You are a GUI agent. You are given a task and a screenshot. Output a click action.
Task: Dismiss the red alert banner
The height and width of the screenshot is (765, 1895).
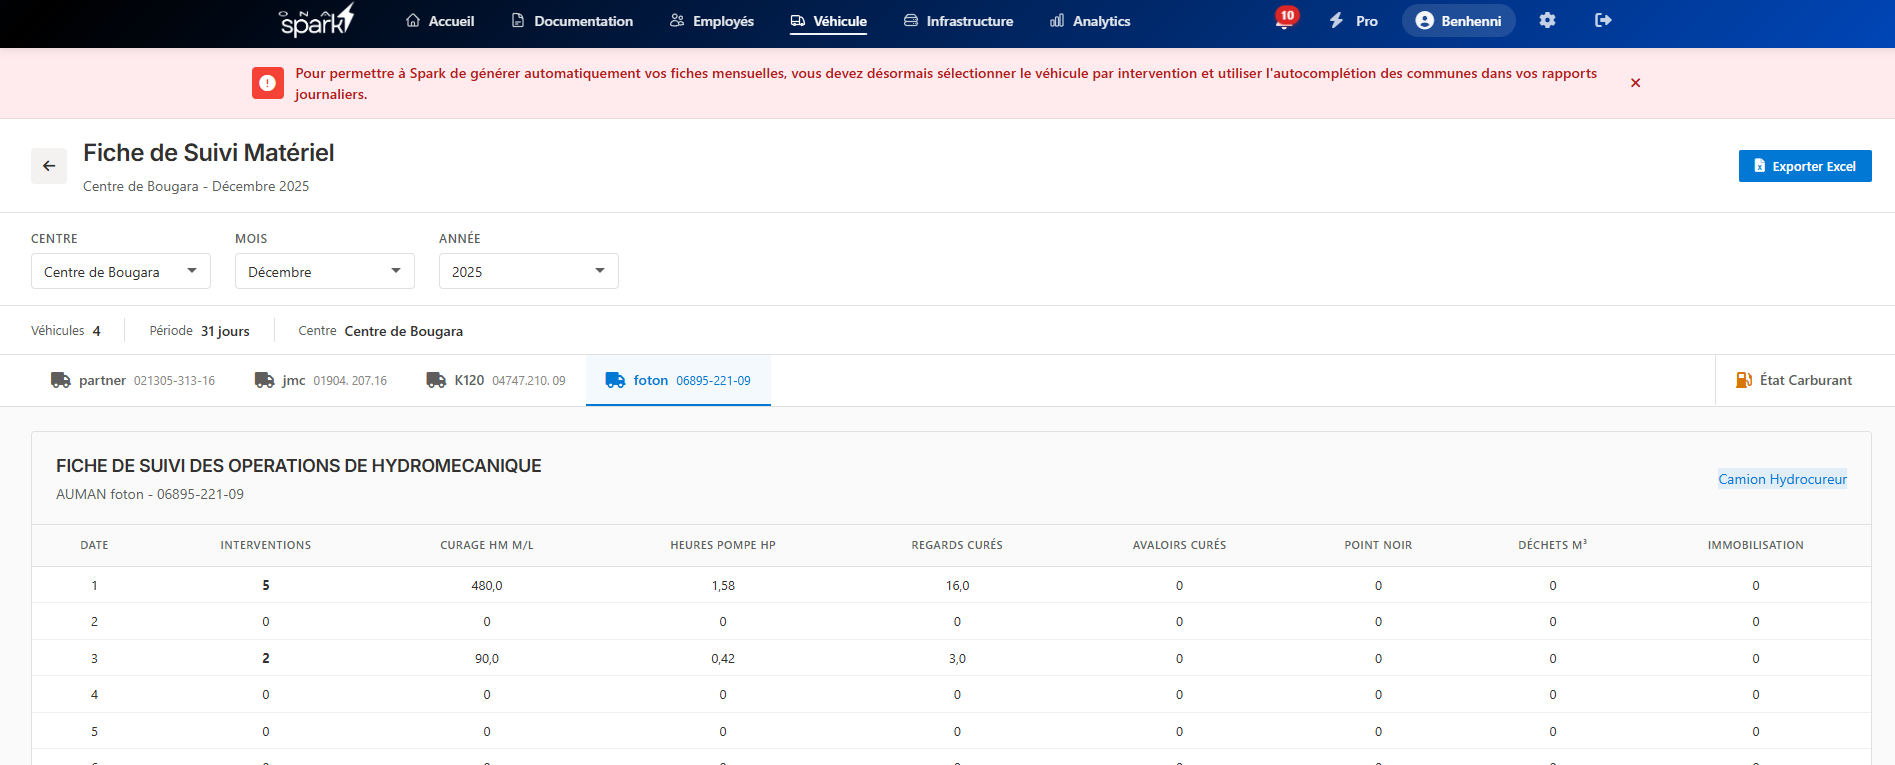[1635, 83]
